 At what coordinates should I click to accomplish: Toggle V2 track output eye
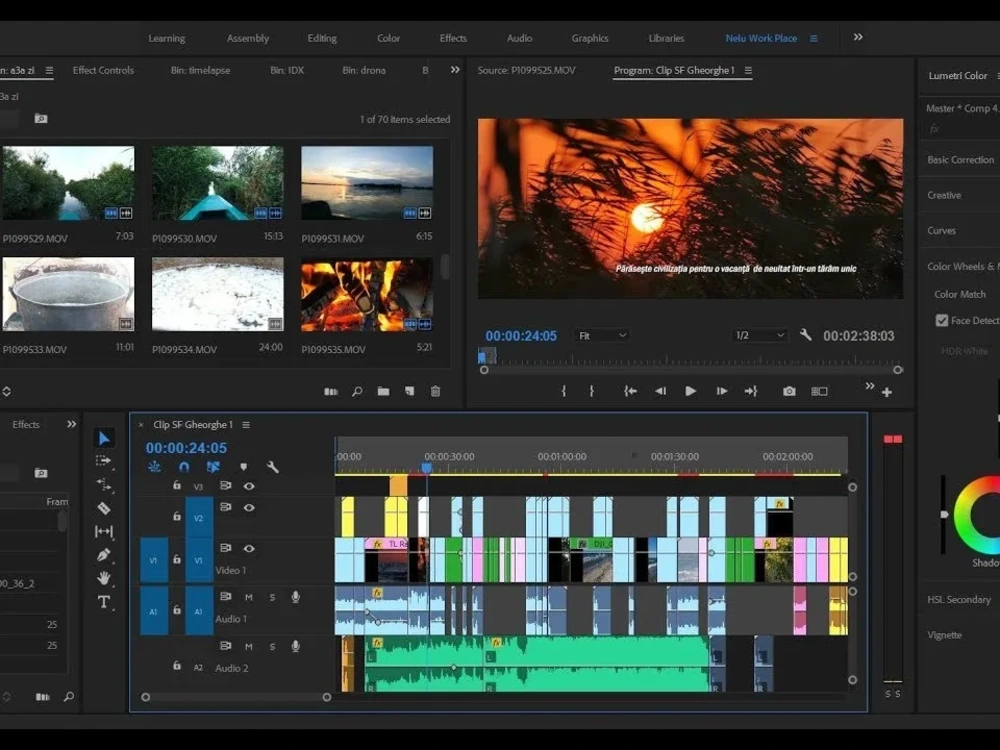[x=249, y=508]
